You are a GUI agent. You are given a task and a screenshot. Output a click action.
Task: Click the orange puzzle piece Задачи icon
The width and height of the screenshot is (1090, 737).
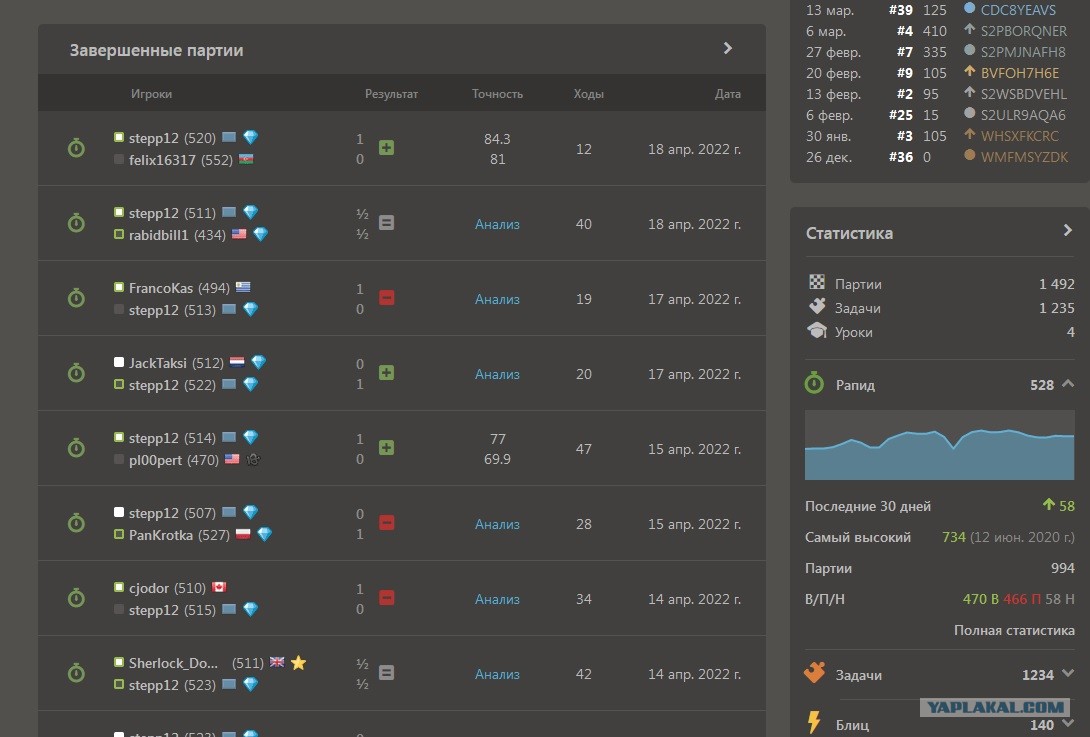(815, 673)
